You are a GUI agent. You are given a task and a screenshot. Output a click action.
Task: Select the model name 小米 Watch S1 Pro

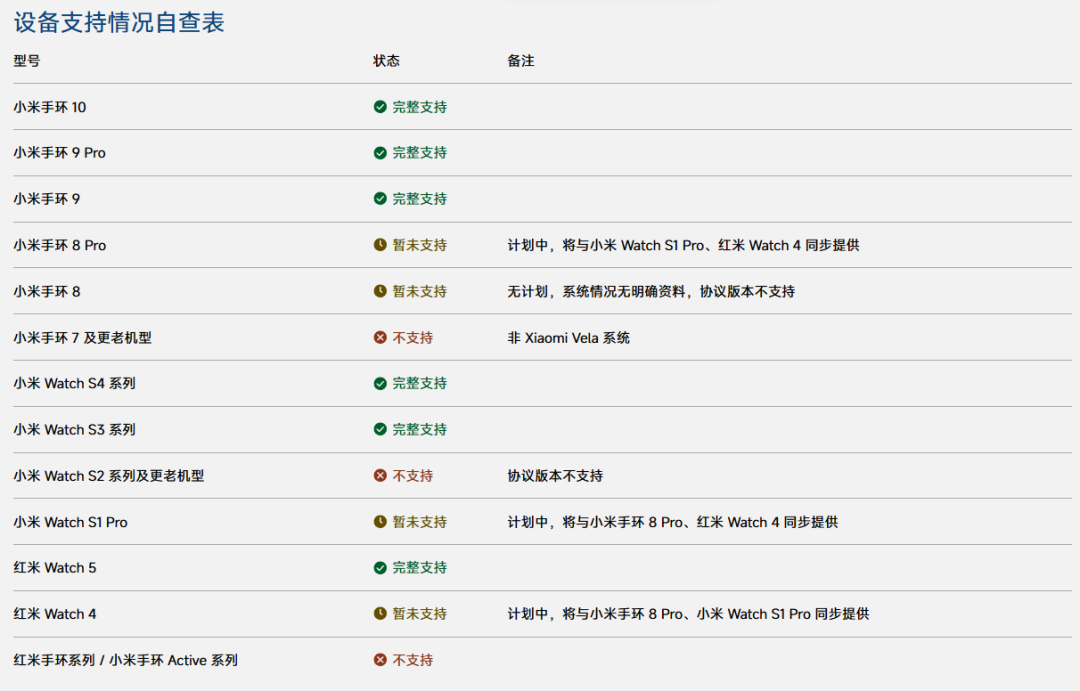[x=70, y=522]
